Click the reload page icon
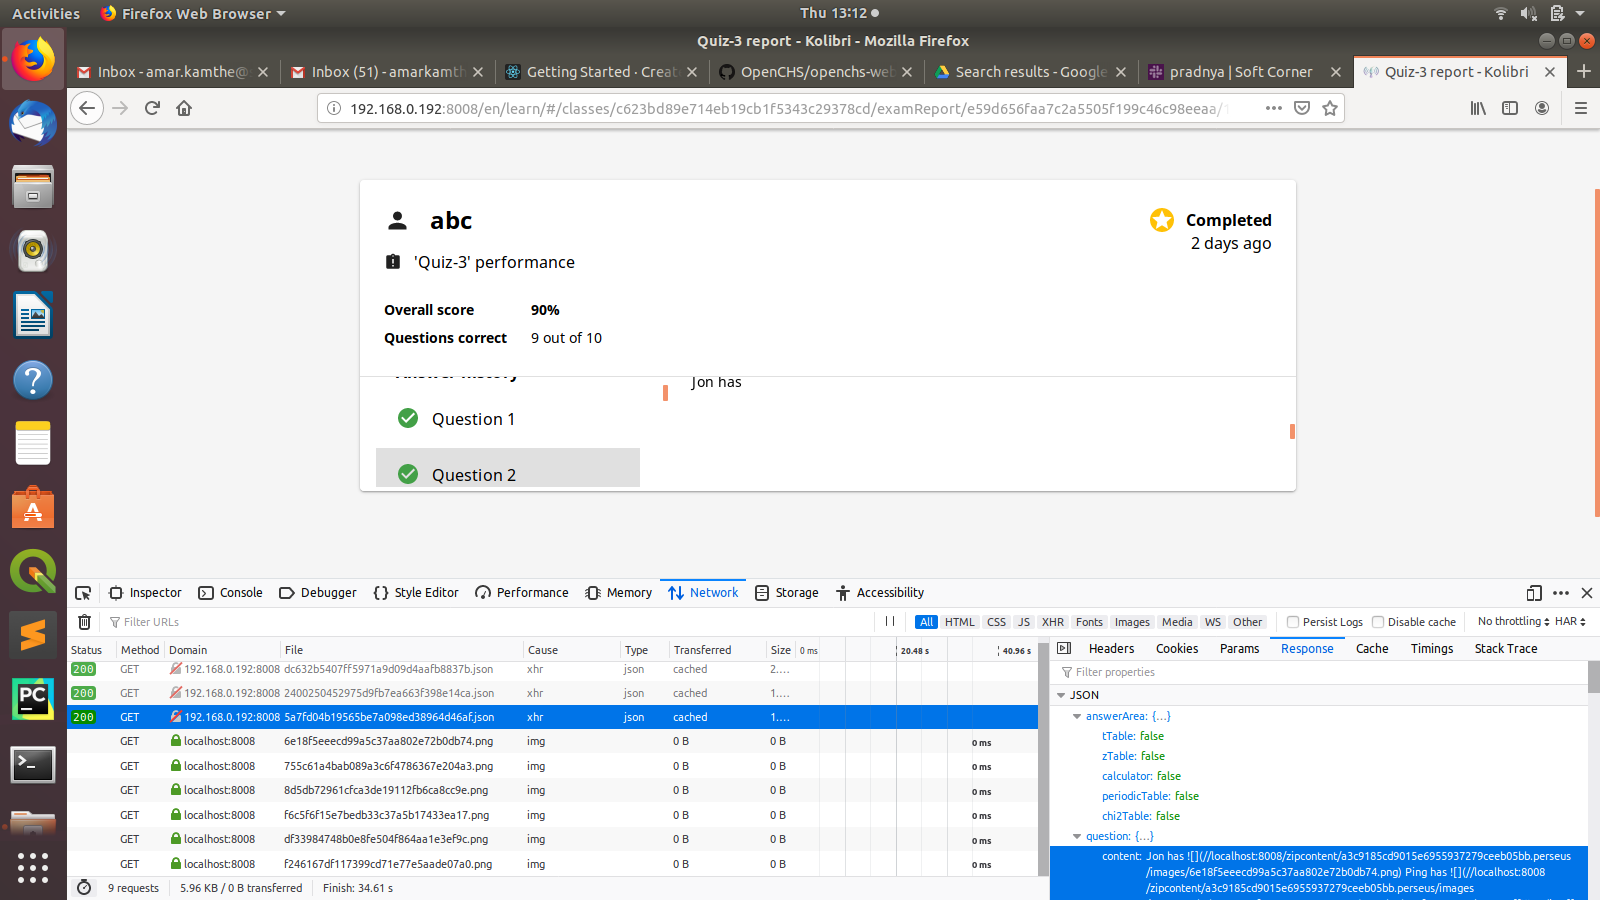This screenshot has height=900, width=1600. (x=152, y=108)
